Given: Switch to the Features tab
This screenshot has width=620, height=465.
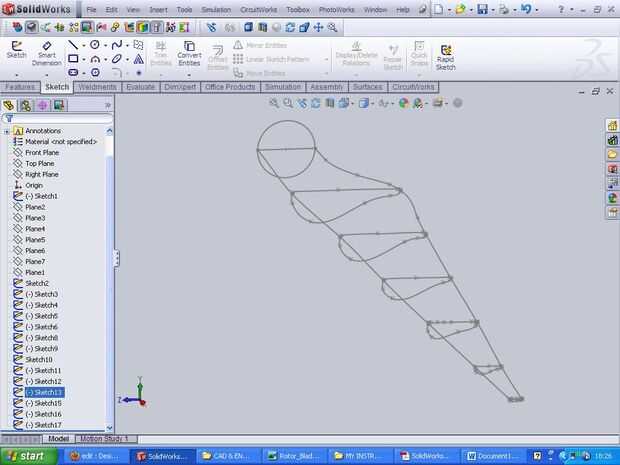Looking at the screenshot, I should click(20, 87).
